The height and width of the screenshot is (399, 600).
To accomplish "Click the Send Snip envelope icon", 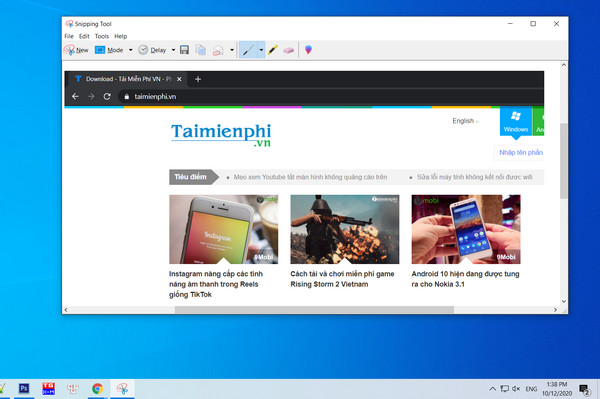I will point(218,50).
